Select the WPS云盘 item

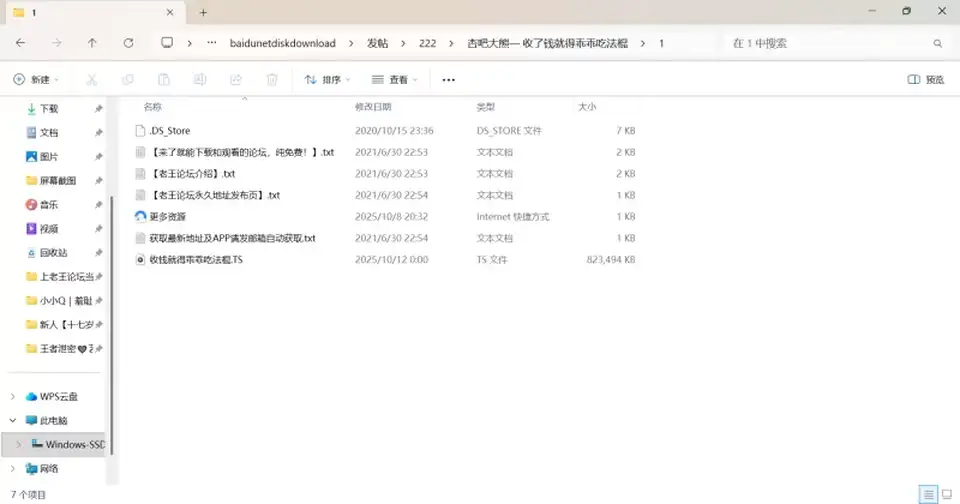coord(52,397)
